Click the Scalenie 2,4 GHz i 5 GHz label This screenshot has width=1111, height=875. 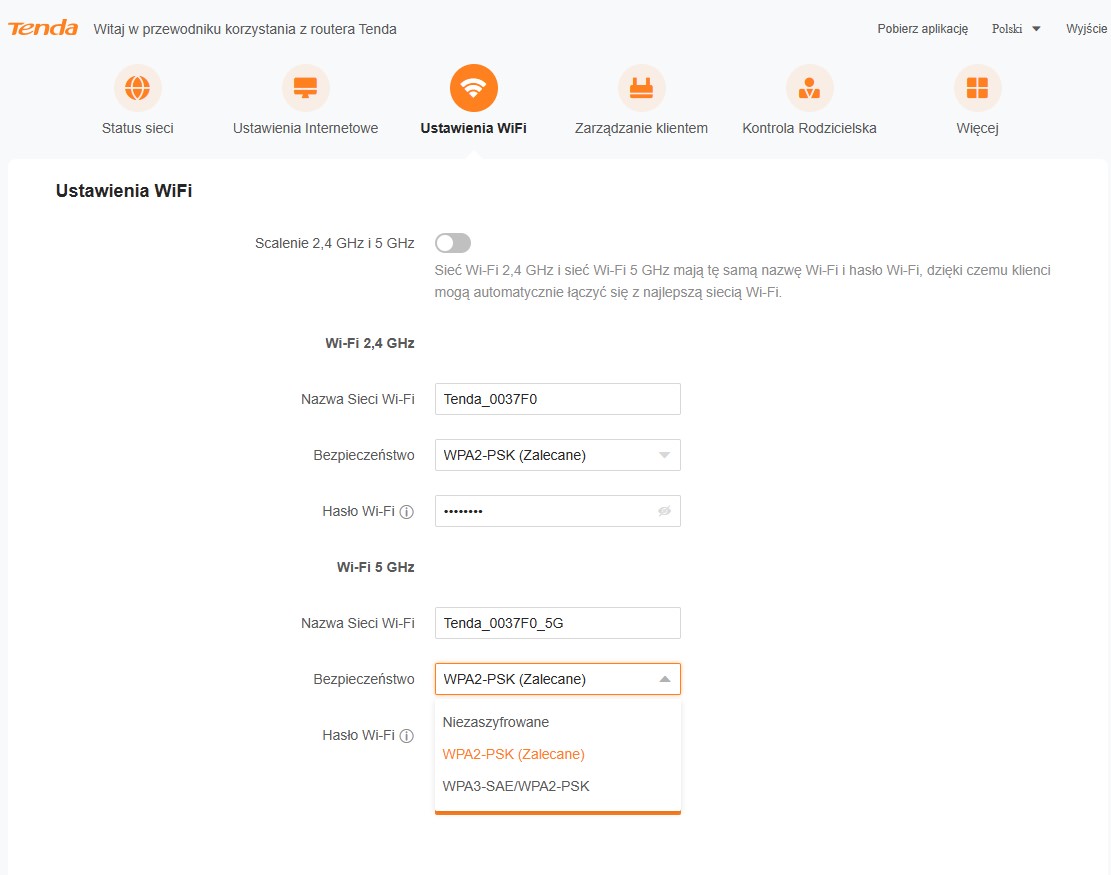334,243
